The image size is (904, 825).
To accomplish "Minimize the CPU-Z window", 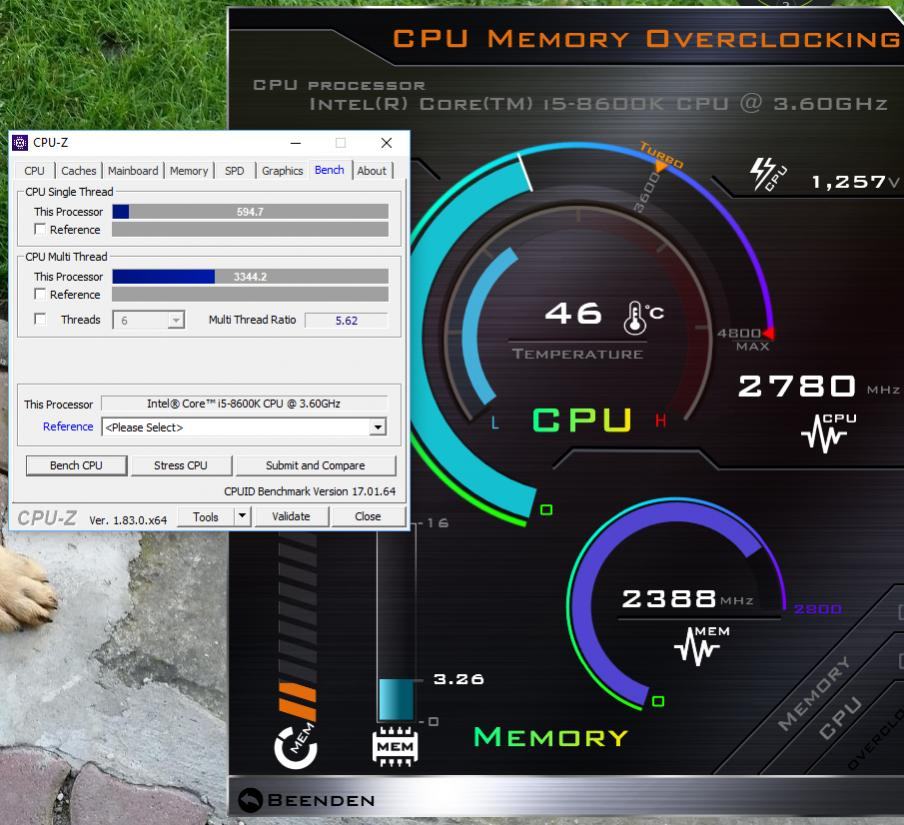I will 296,143.
